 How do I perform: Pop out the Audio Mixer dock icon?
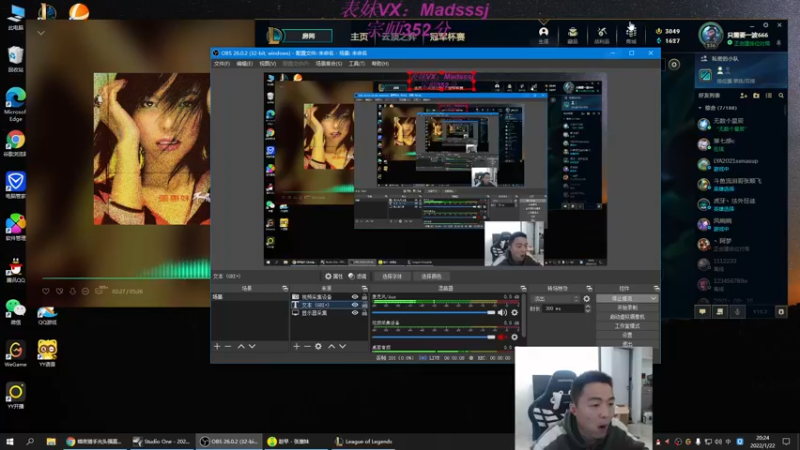point(523,288)
